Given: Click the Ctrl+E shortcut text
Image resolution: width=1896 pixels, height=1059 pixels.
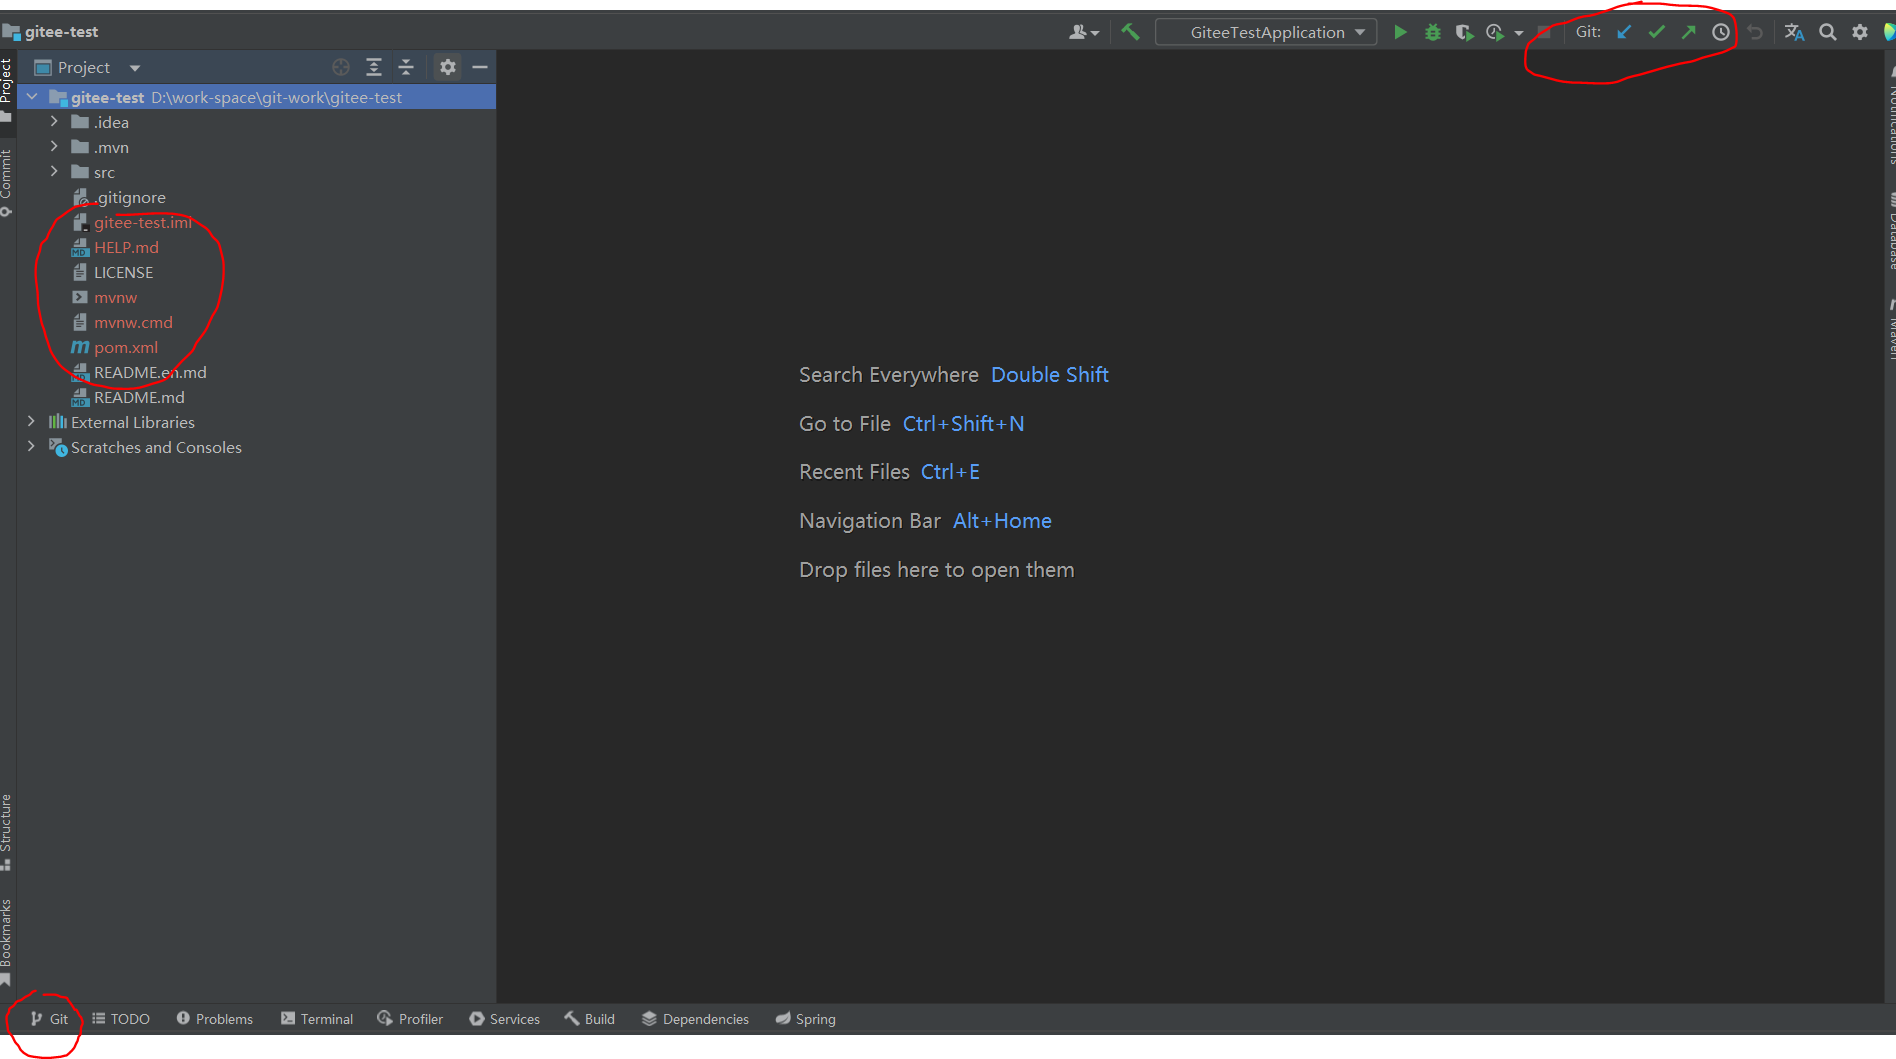Looking at the screenshot, I should 950,472.
